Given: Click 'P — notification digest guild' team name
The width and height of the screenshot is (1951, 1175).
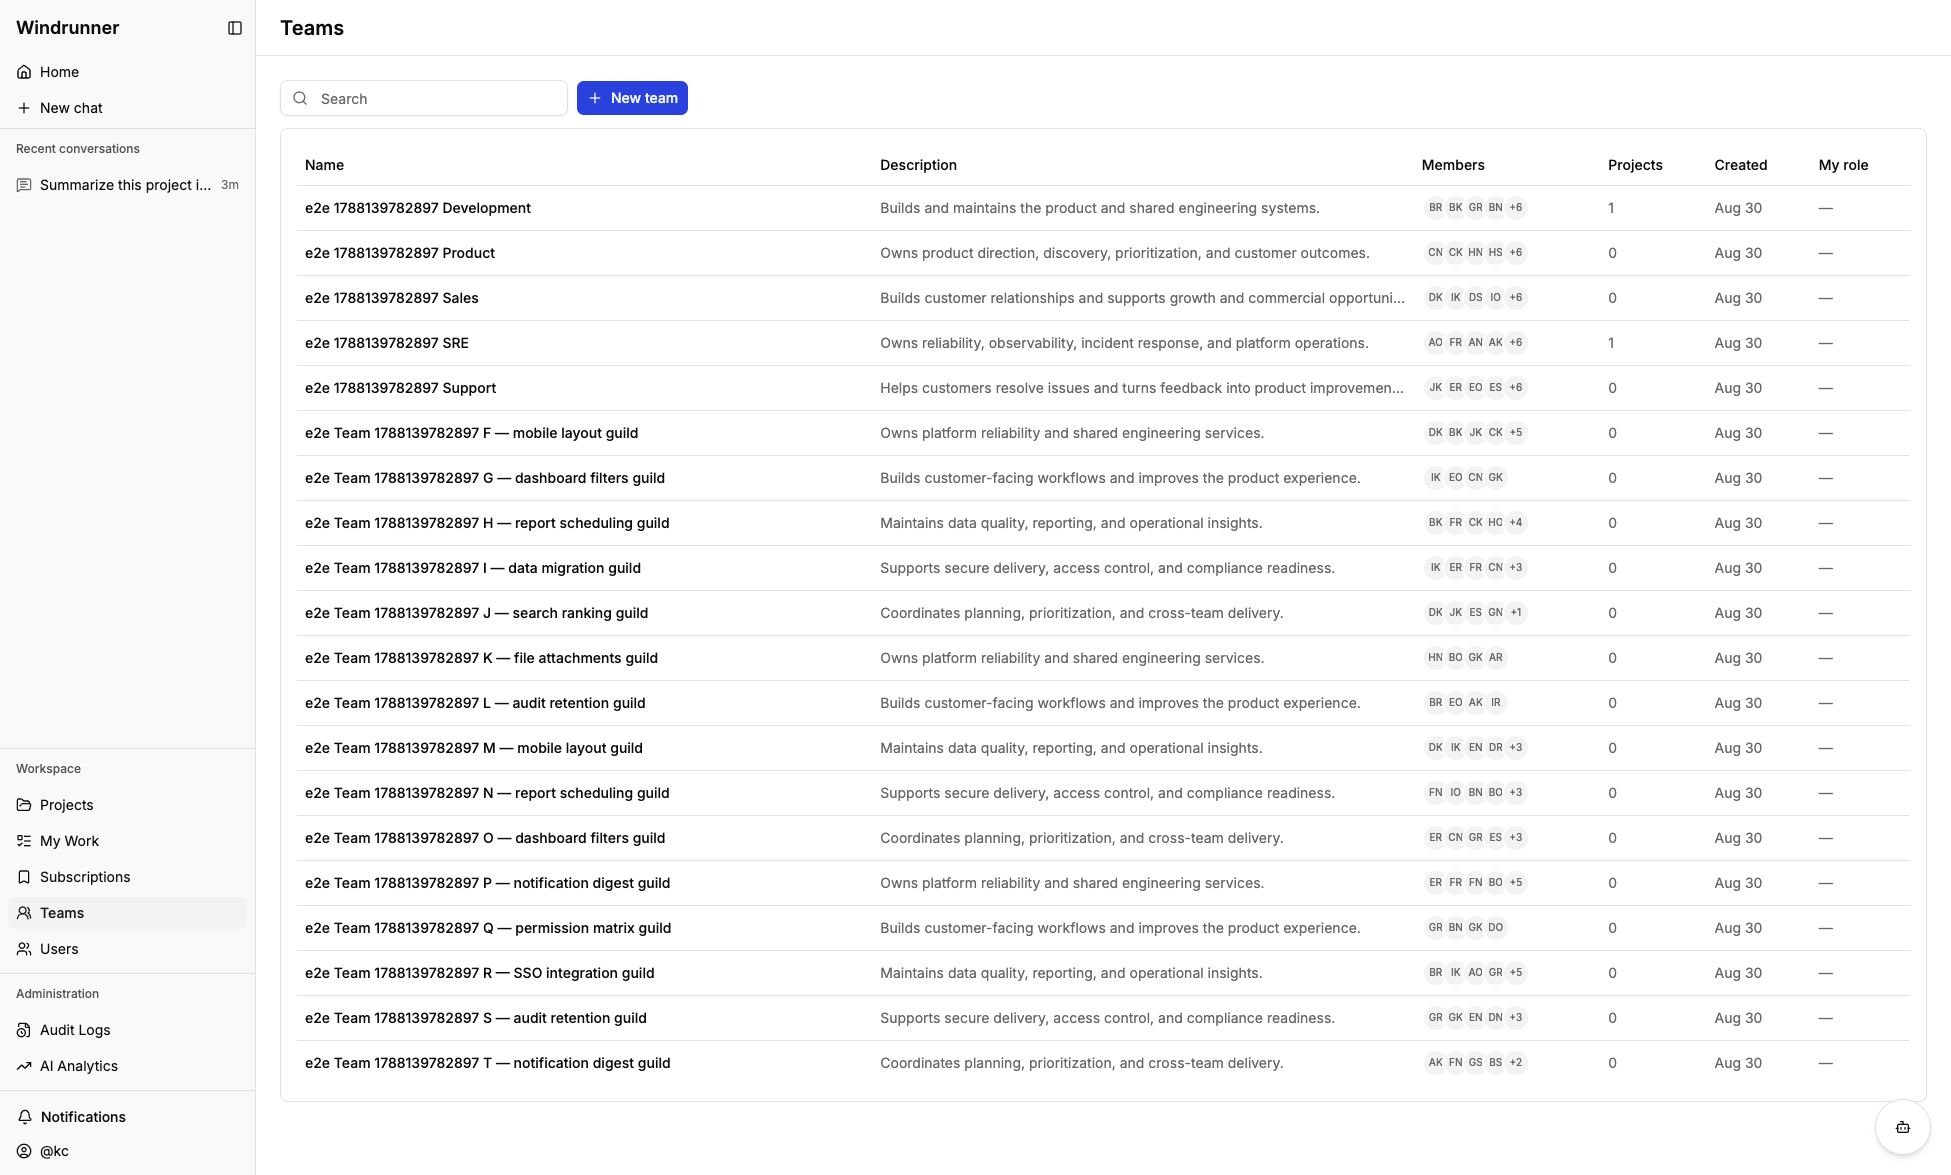Looking at the screenshot, I should pyautogui.click(x=487, y=883).
